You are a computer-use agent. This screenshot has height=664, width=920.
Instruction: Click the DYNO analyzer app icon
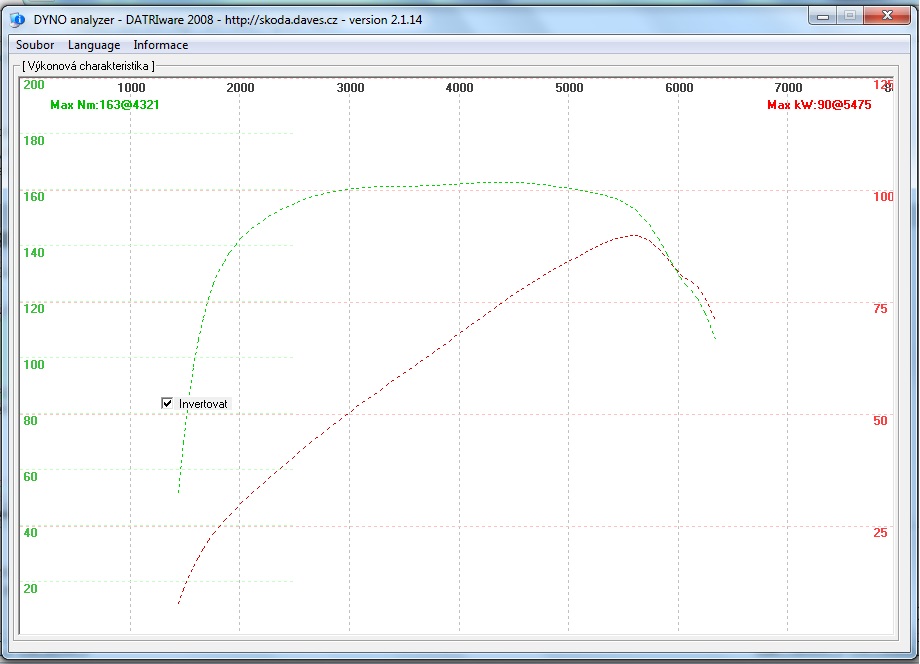point(17,20)
